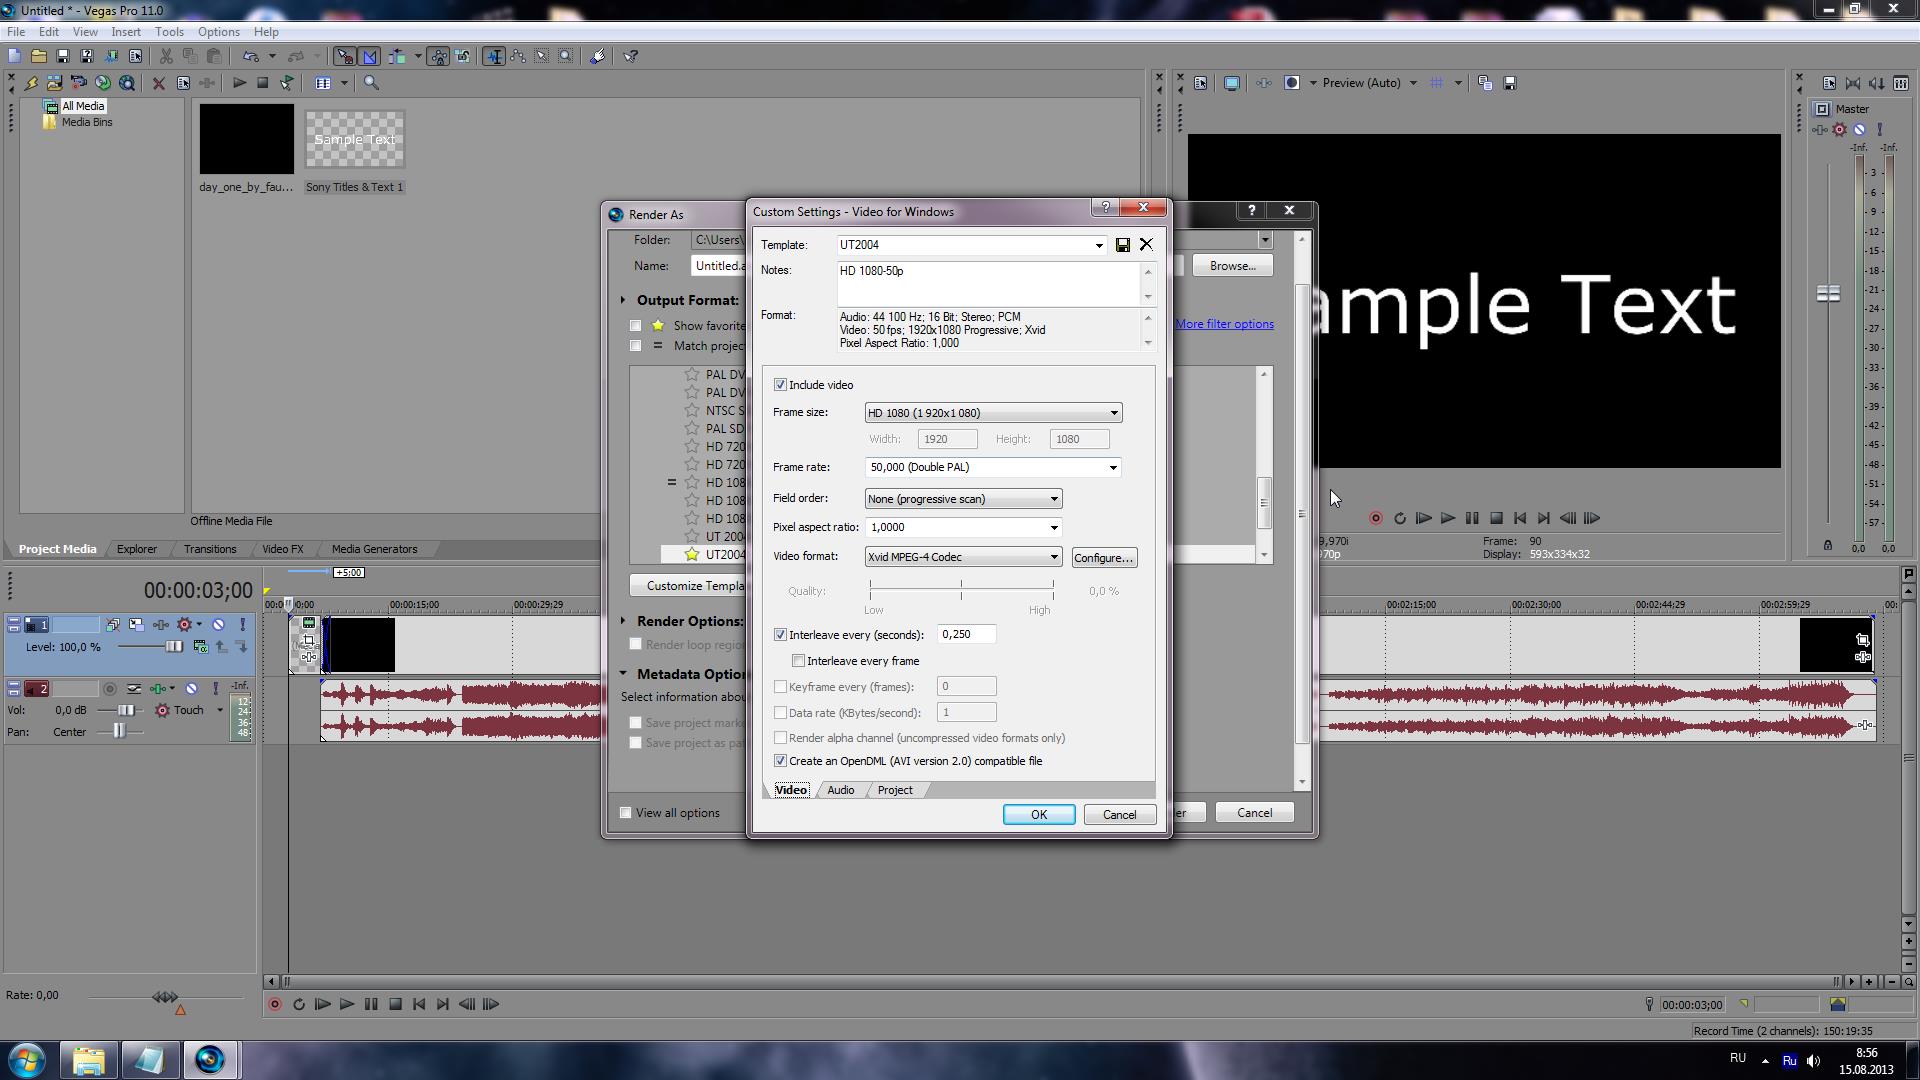1920x1080 pixels.
Task: Select the Sony Titles & Text thumbnail
Action: (354, 140)
